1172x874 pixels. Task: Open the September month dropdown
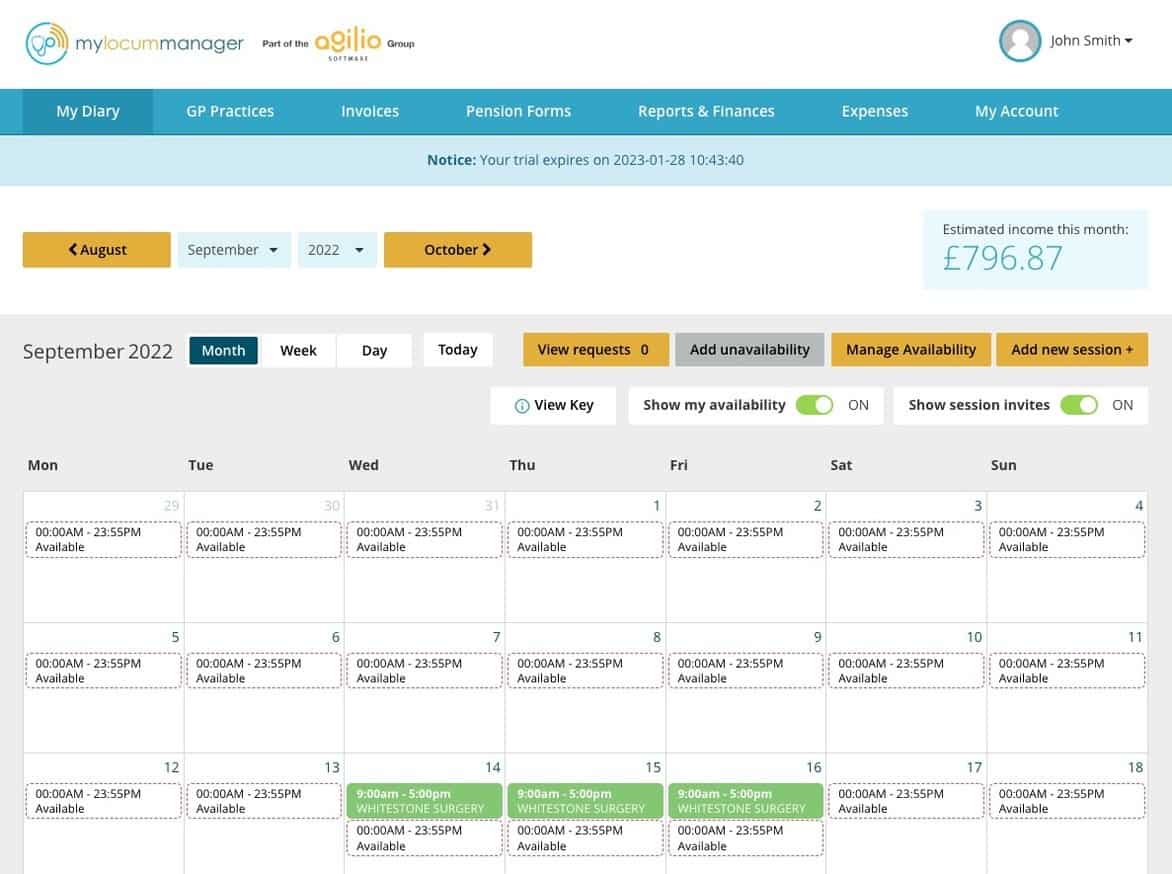(x=234, y=249)
